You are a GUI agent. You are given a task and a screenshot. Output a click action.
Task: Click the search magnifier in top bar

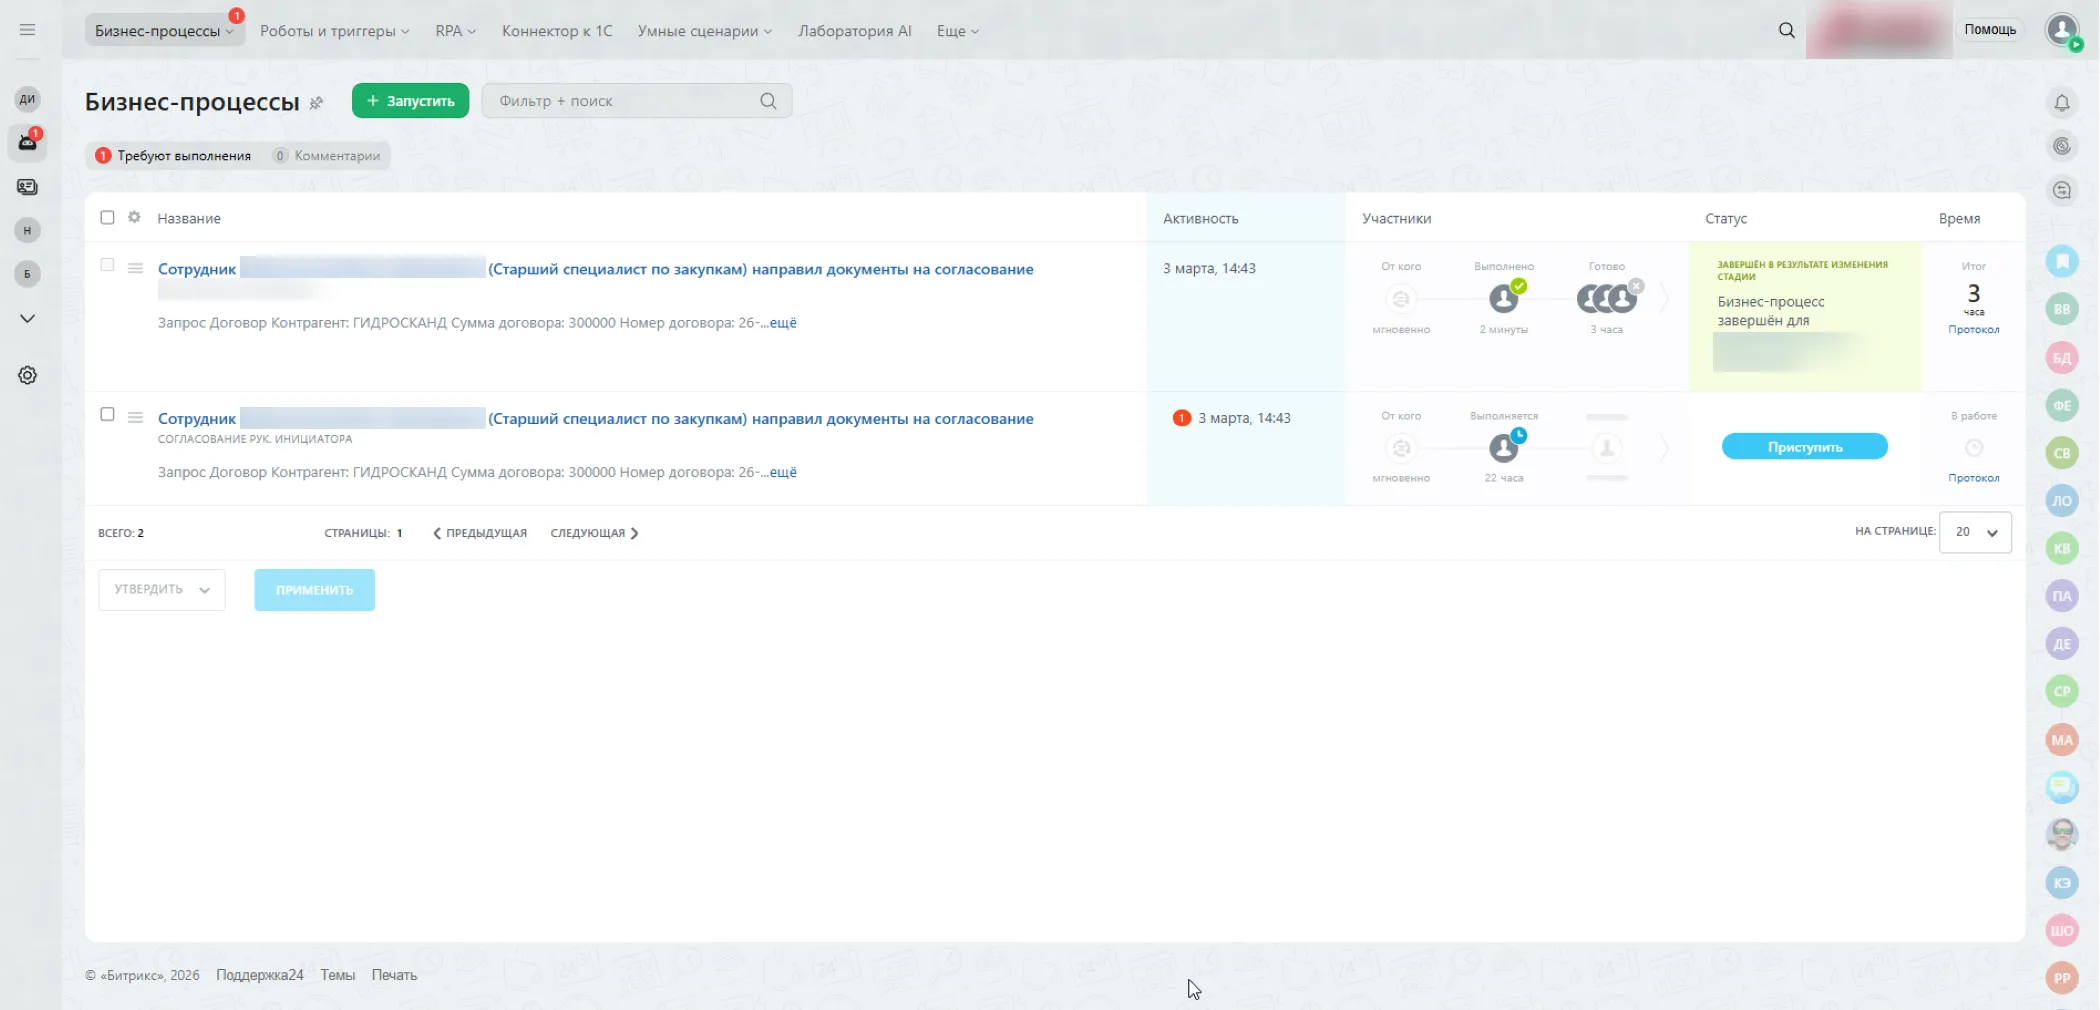click(x=1786, y=30)
